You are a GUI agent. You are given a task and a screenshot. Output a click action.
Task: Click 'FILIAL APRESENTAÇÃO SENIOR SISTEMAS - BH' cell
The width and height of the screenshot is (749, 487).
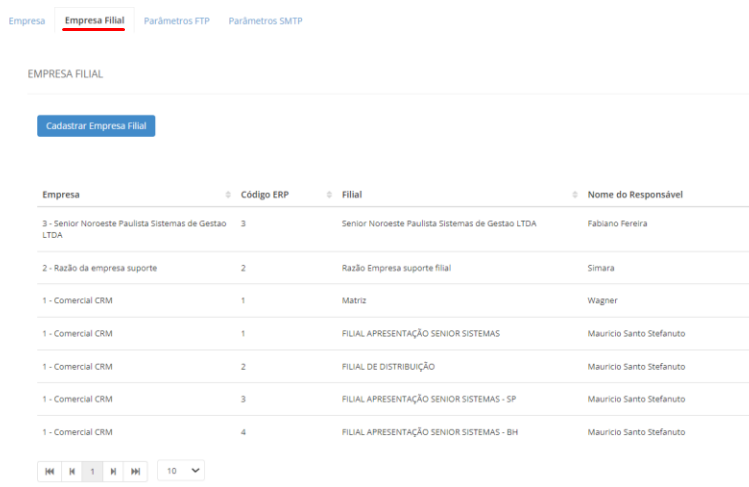click(x=429, y=432)
